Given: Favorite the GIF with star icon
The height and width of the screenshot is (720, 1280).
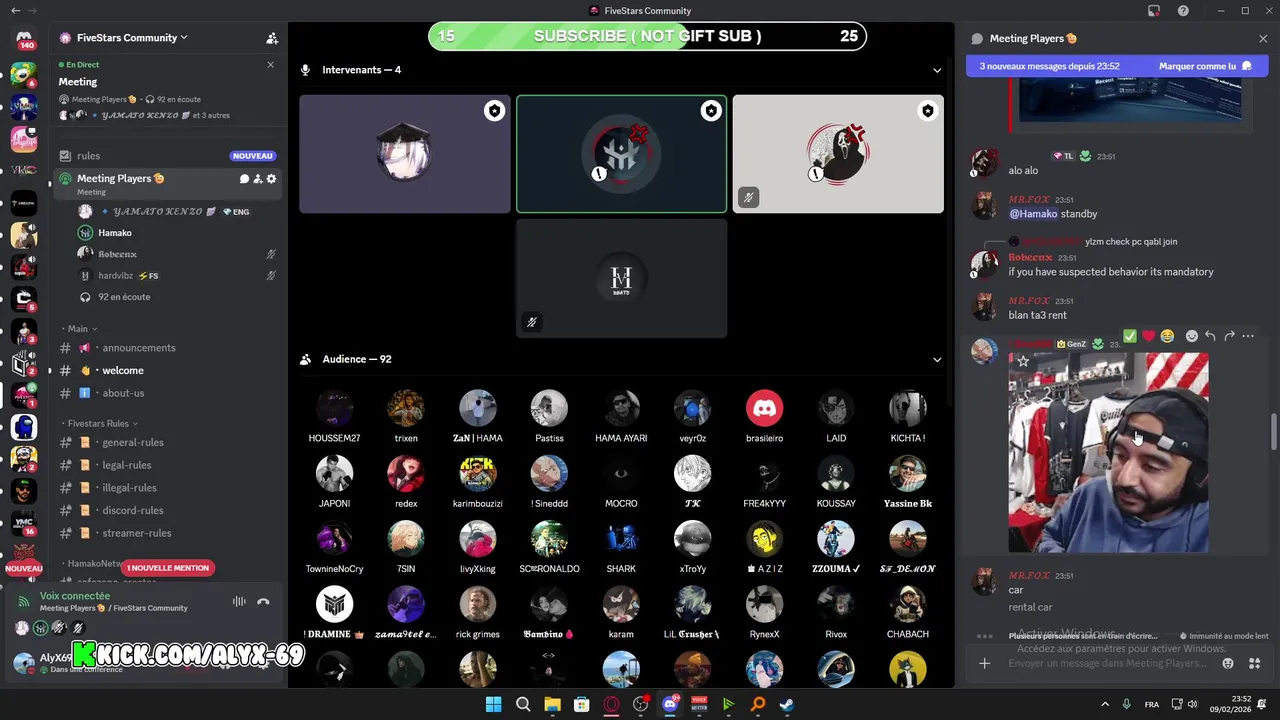Looking at the screenshot, I should coord(1022,361).
